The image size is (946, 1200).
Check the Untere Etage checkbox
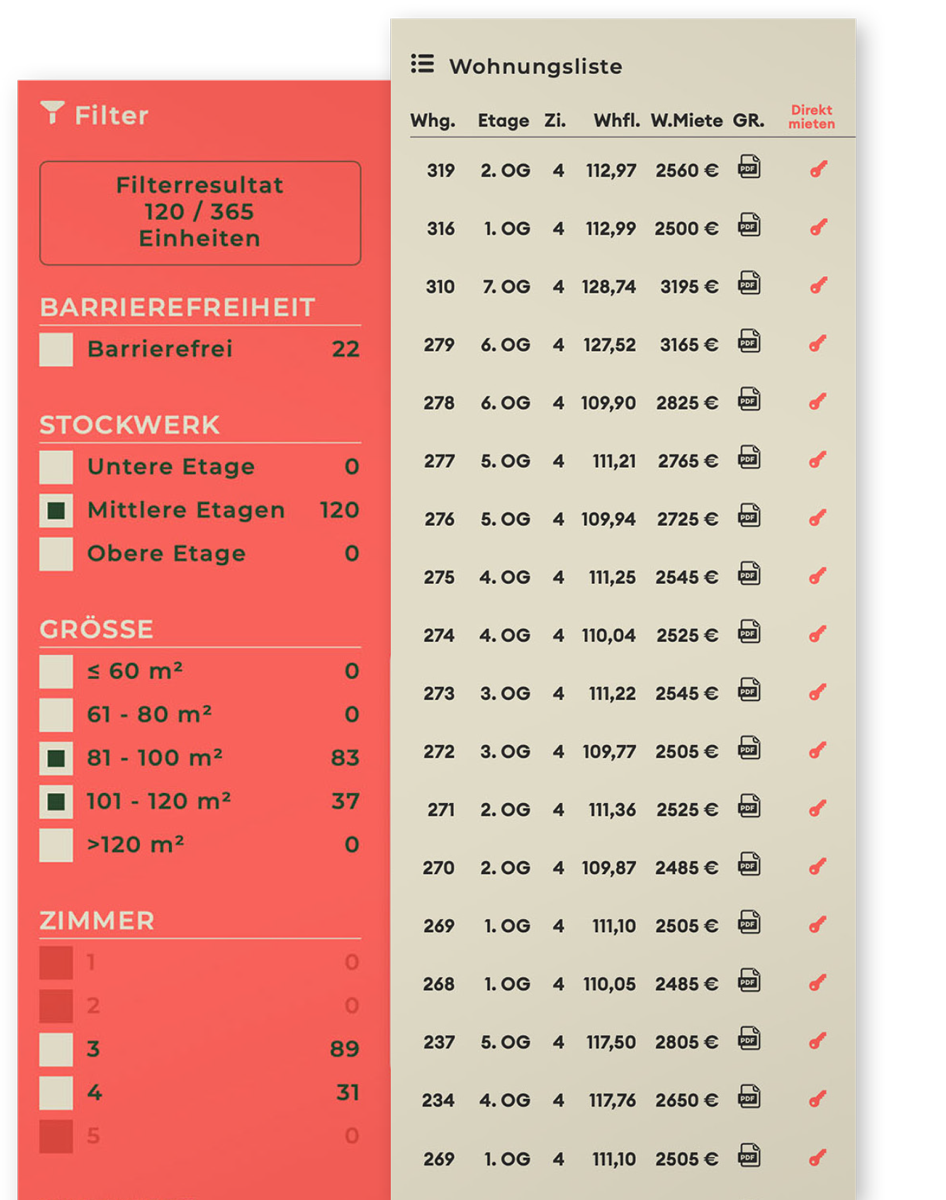[x=55, y=467]
